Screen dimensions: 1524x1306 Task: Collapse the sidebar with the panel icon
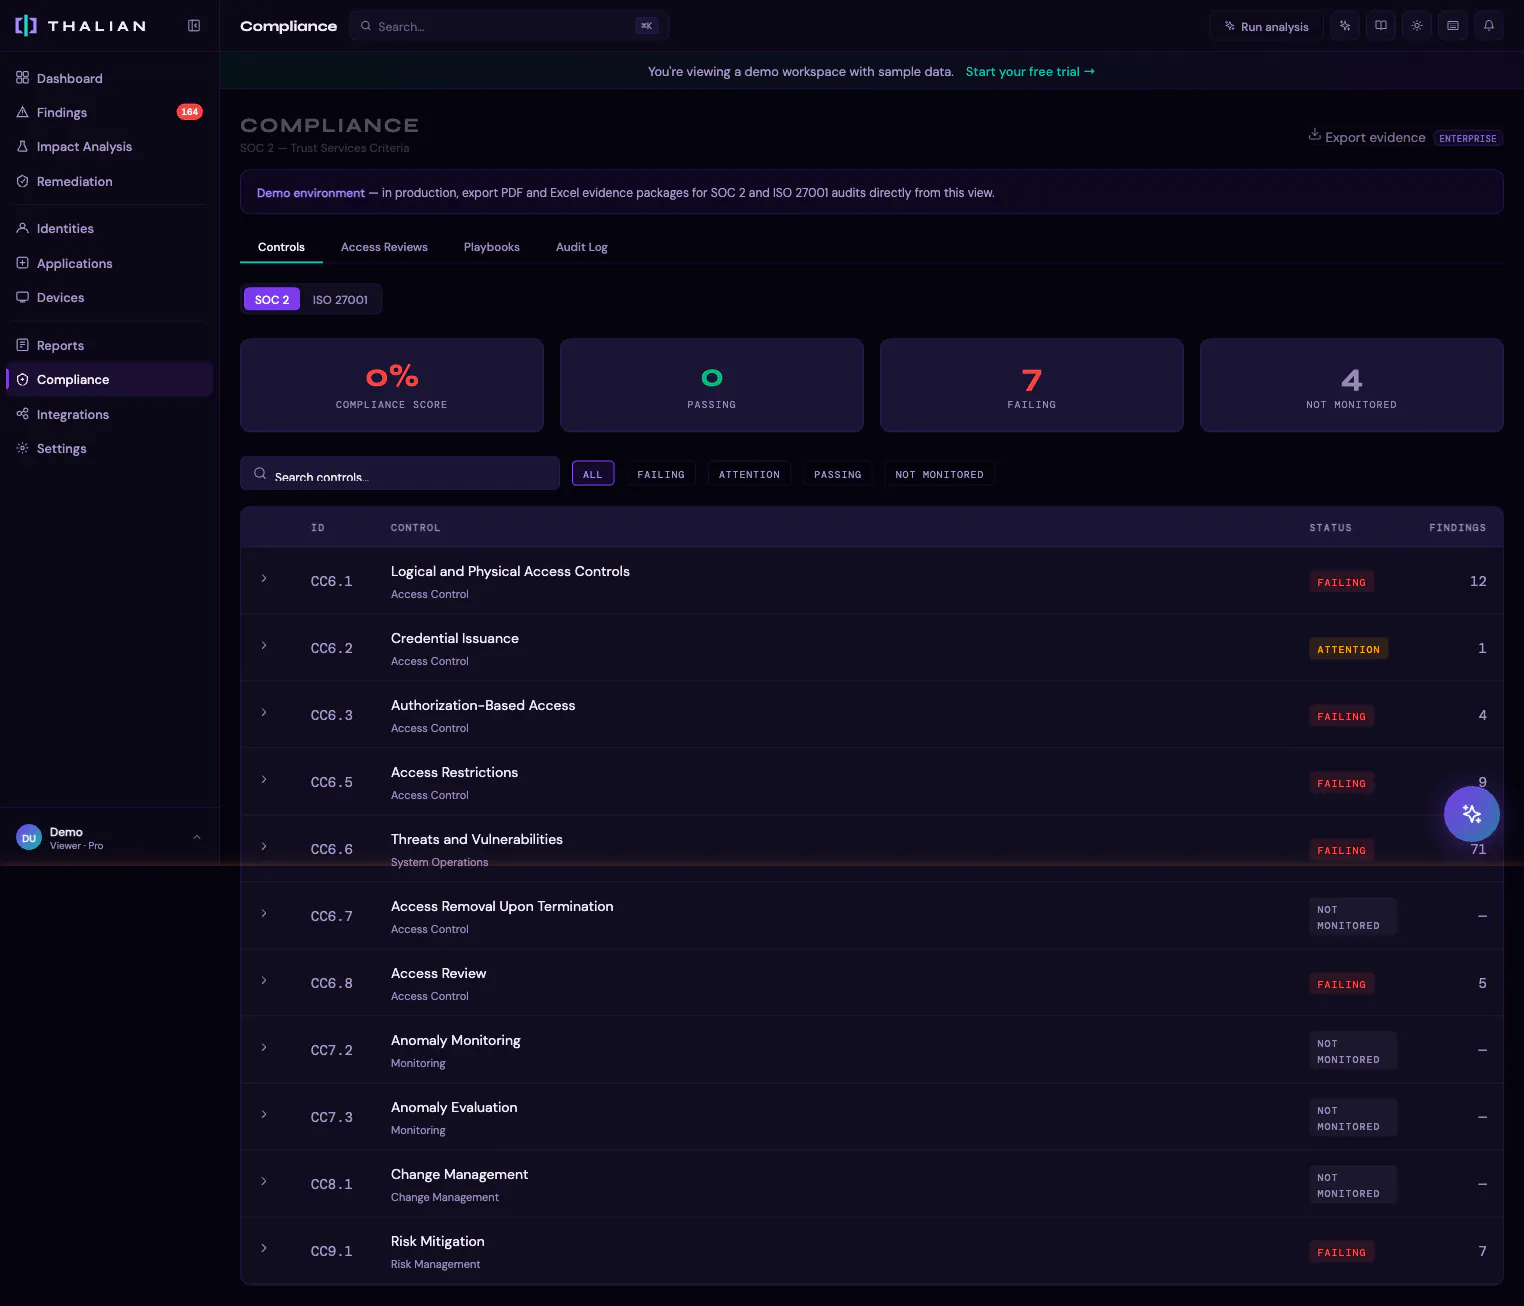194,26
